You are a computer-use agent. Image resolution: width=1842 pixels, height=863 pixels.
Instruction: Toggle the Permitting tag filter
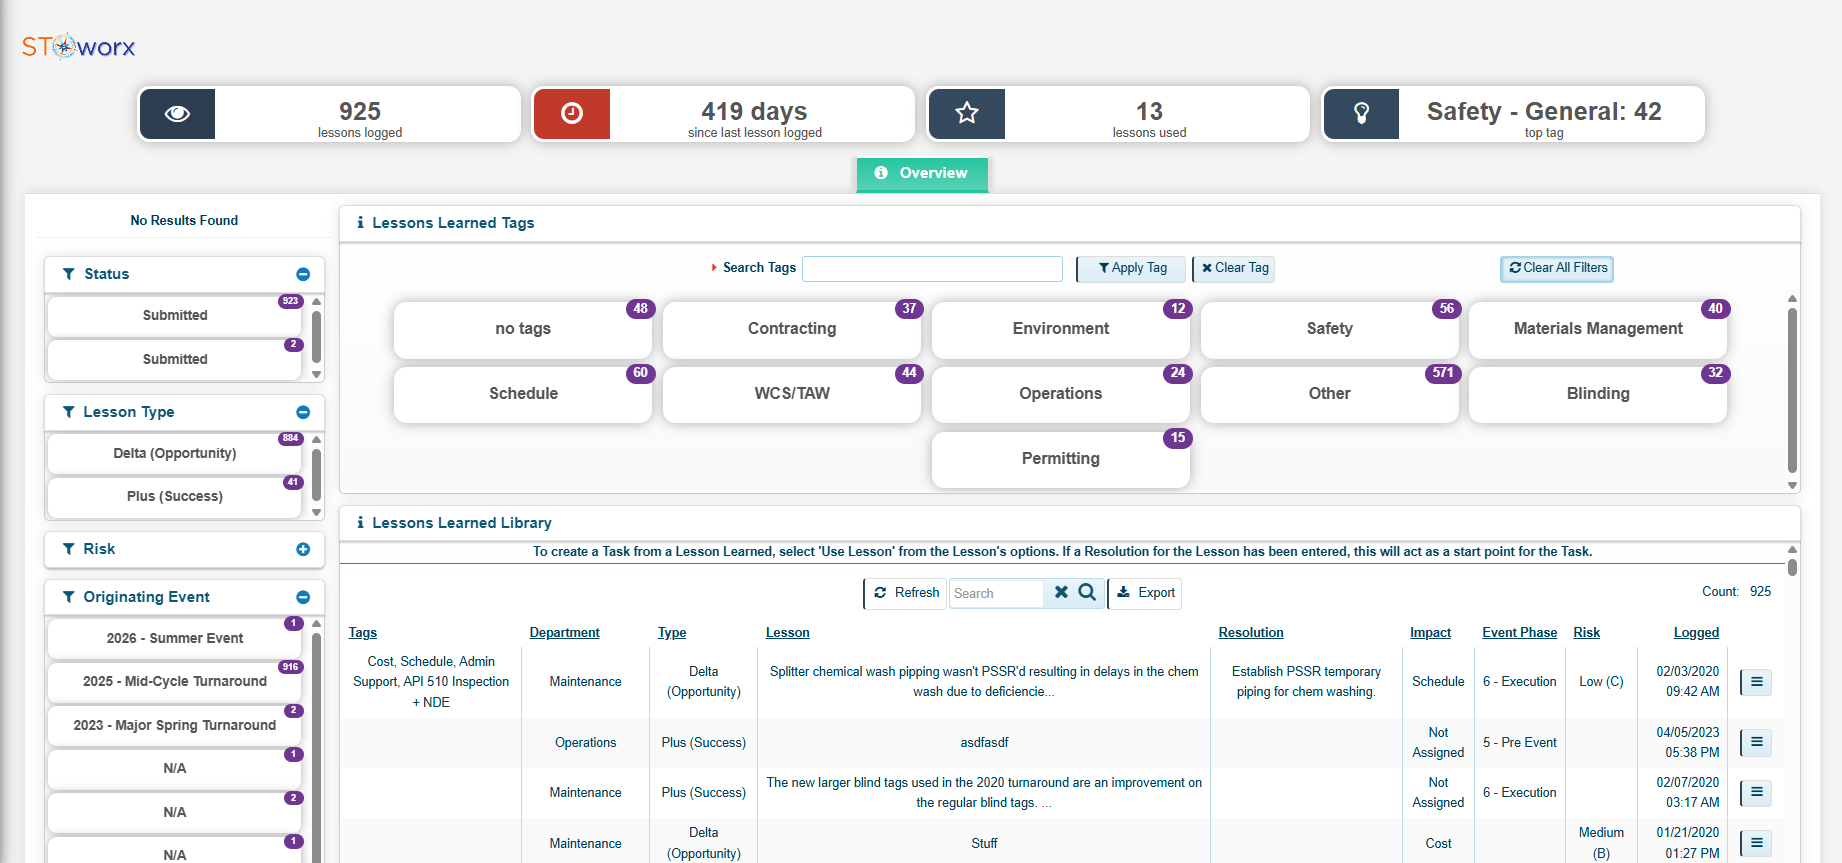[x=1061, y=459]
